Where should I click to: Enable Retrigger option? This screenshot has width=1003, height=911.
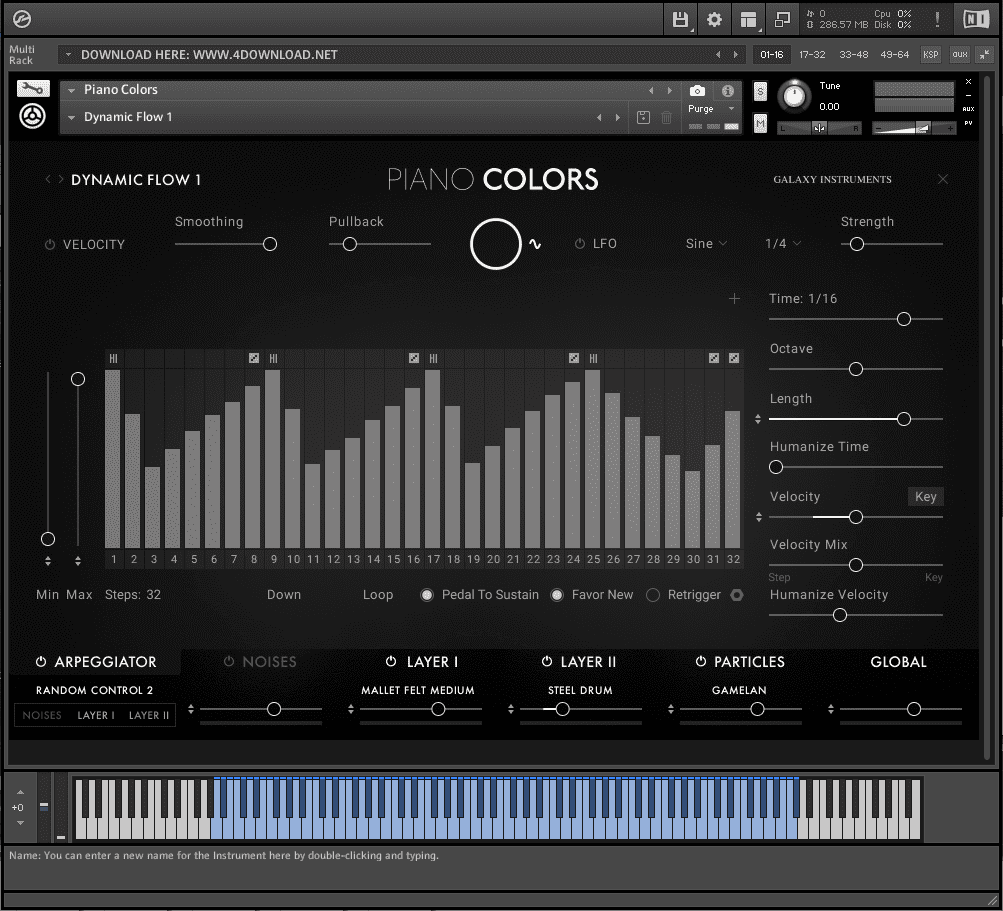click(x=653, y=595)
